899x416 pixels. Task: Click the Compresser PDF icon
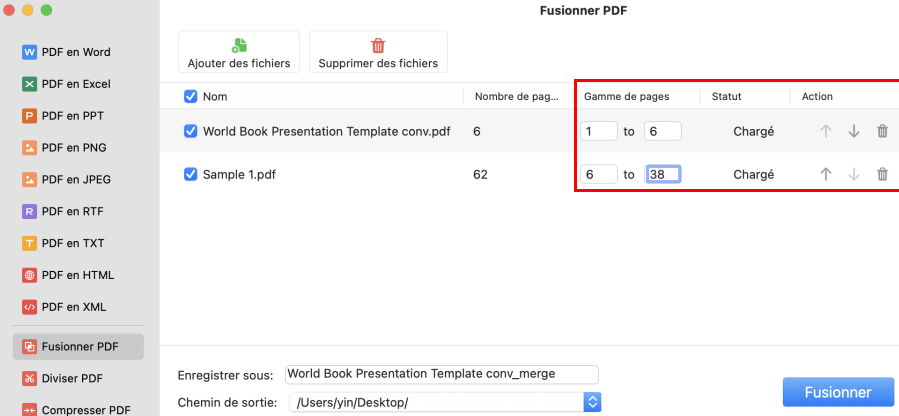click(x=29, y=410)
